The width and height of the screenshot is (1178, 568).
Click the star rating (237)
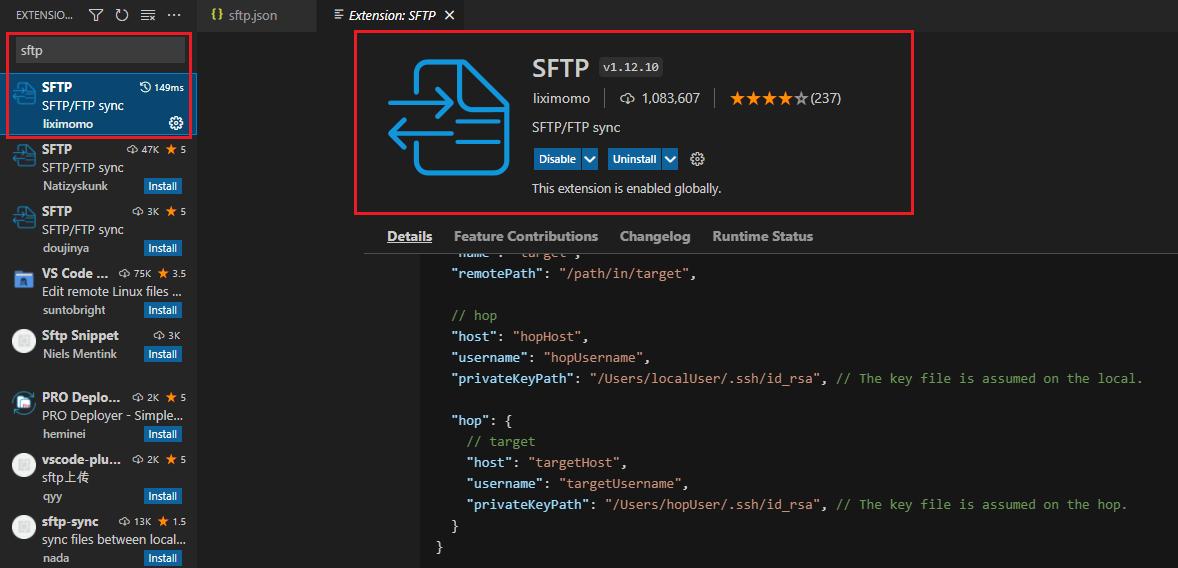(784, 98)
